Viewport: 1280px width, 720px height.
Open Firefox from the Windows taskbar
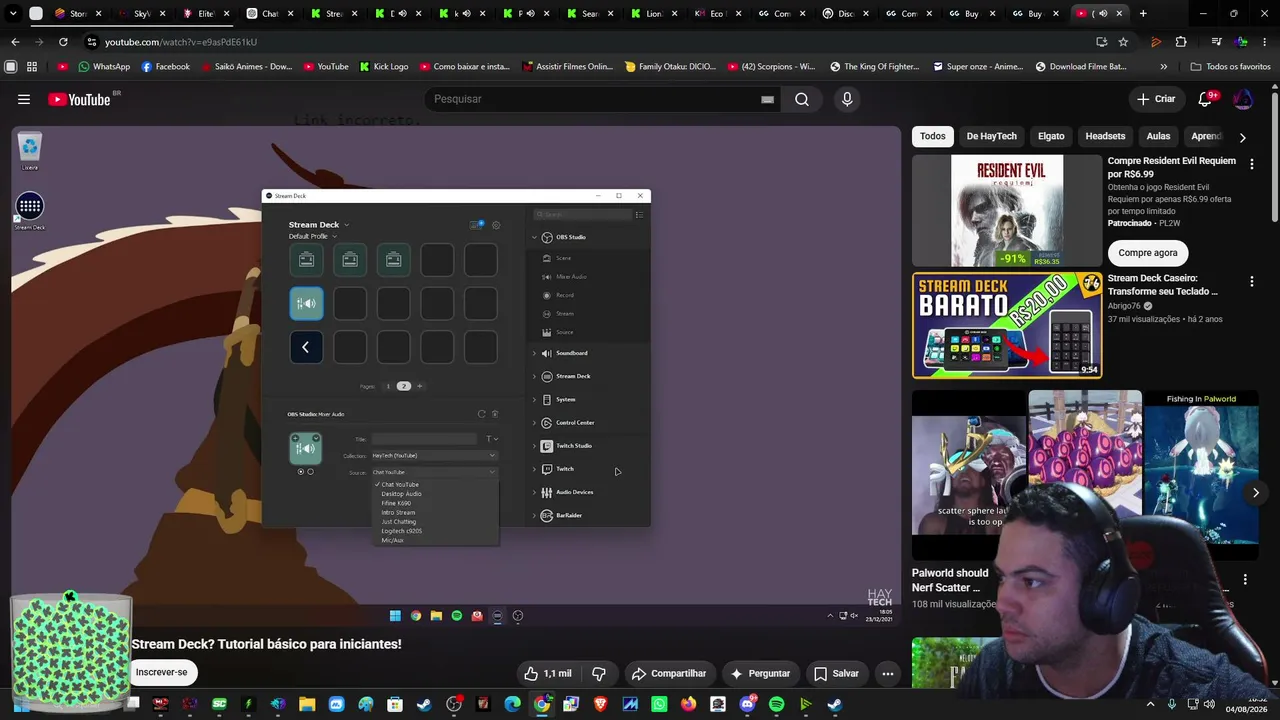[688, 704]
